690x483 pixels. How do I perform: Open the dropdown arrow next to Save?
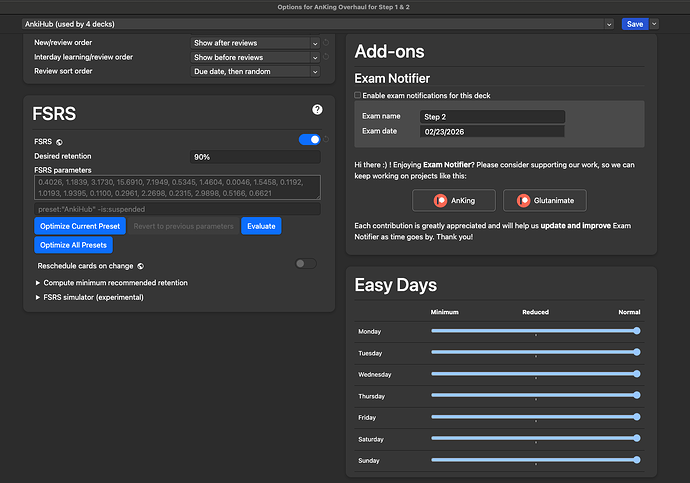(x=654, y=24)
